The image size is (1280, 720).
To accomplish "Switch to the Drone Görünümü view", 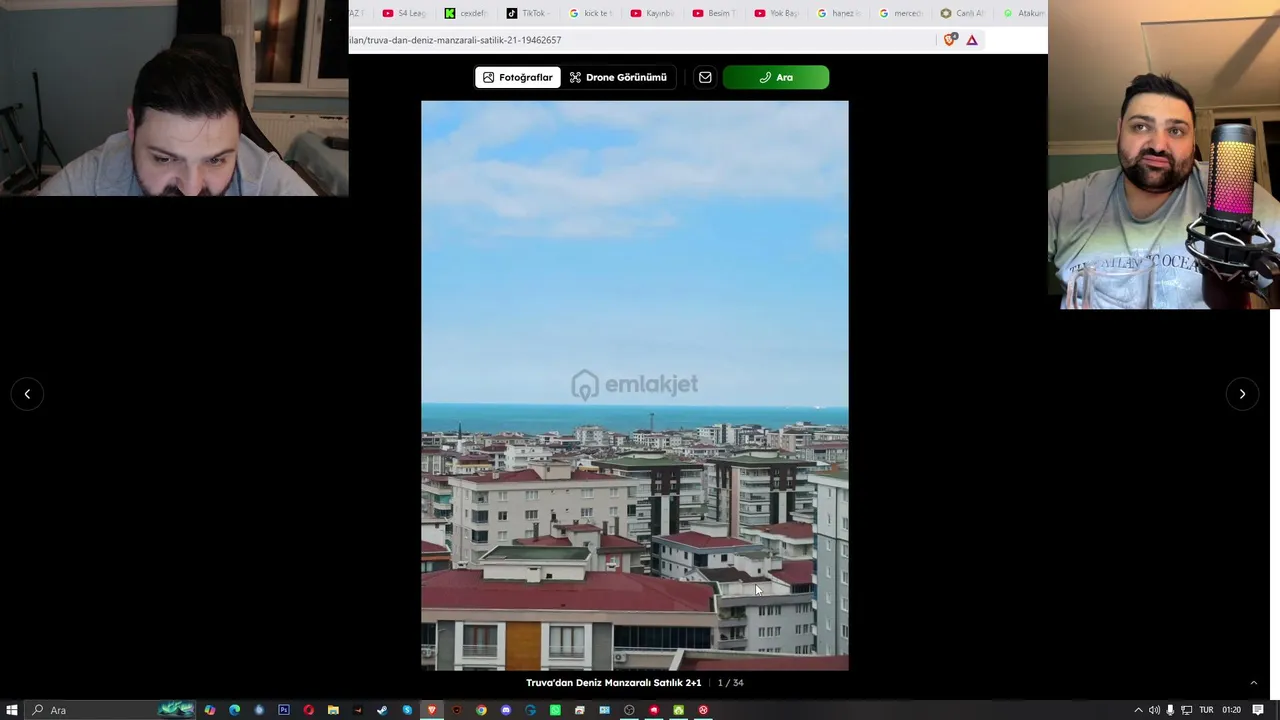I will click(618, 77).
